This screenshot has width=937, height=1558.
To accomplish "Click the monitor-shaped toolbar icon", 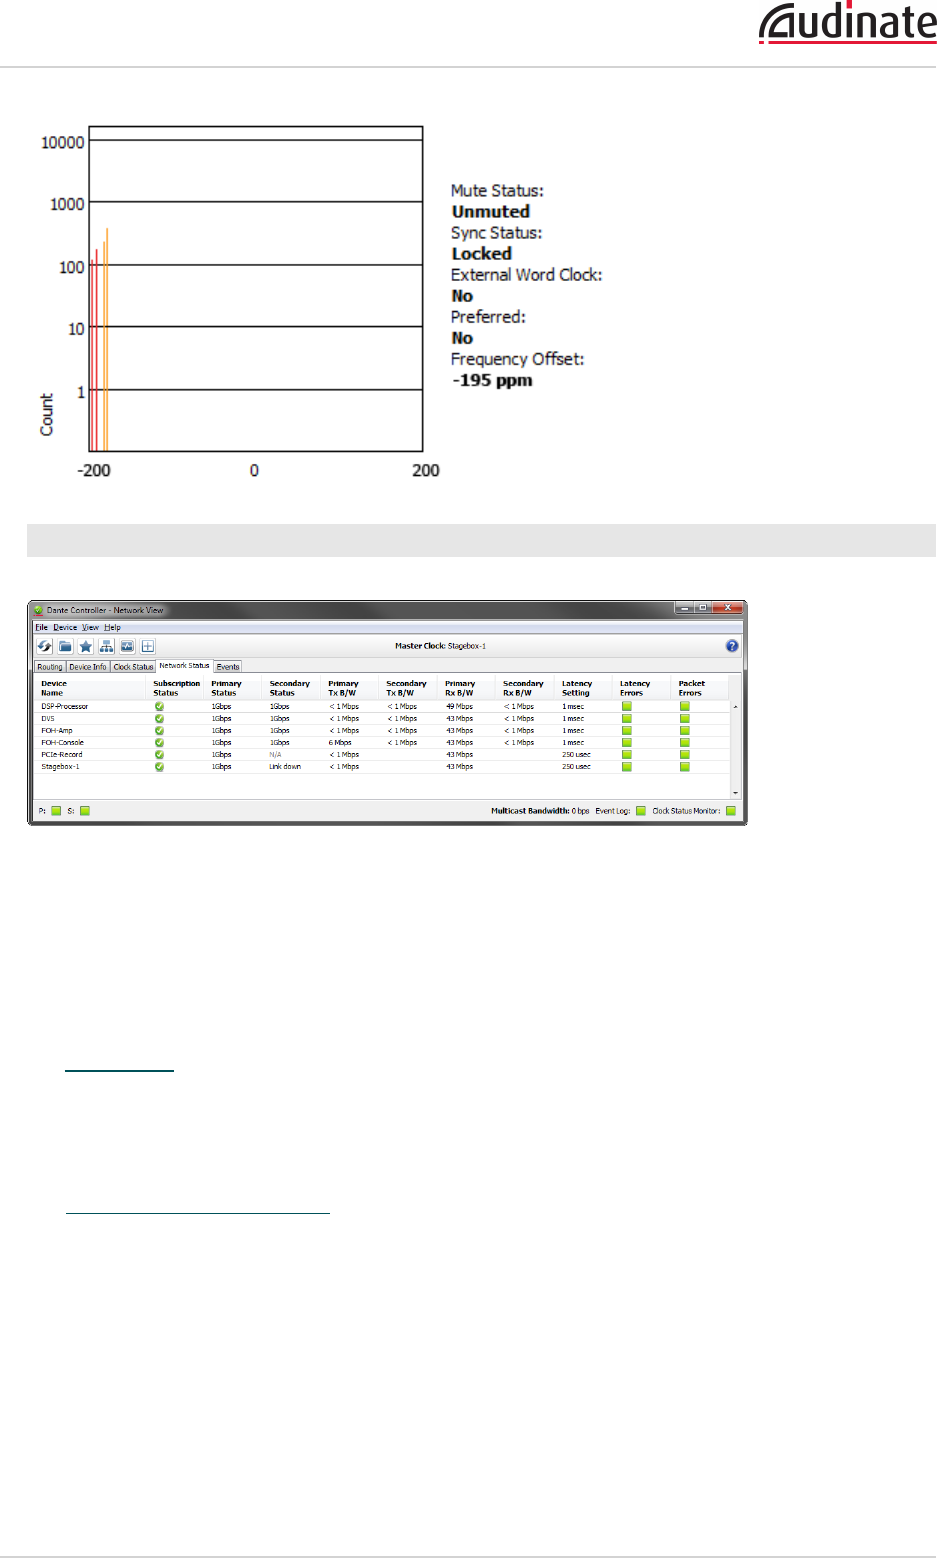I will (x=127, y=646).
